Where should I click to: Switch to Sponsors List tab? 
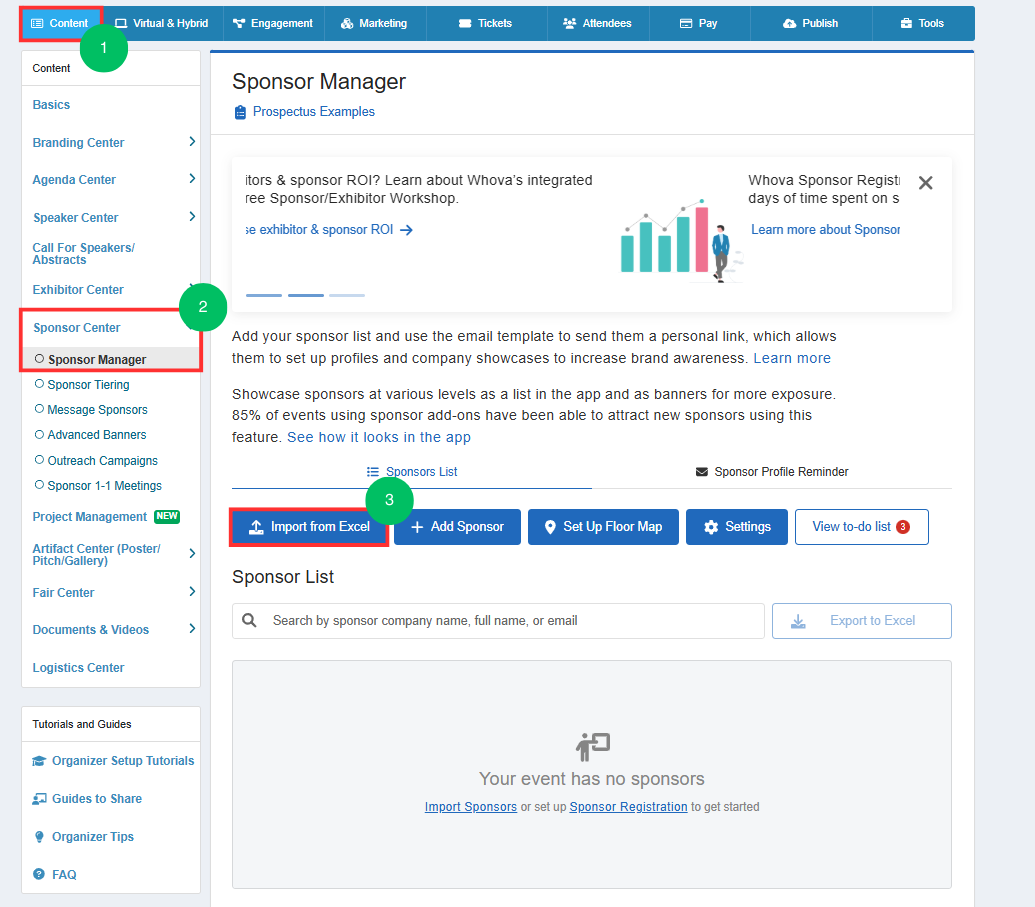point(412,472)
